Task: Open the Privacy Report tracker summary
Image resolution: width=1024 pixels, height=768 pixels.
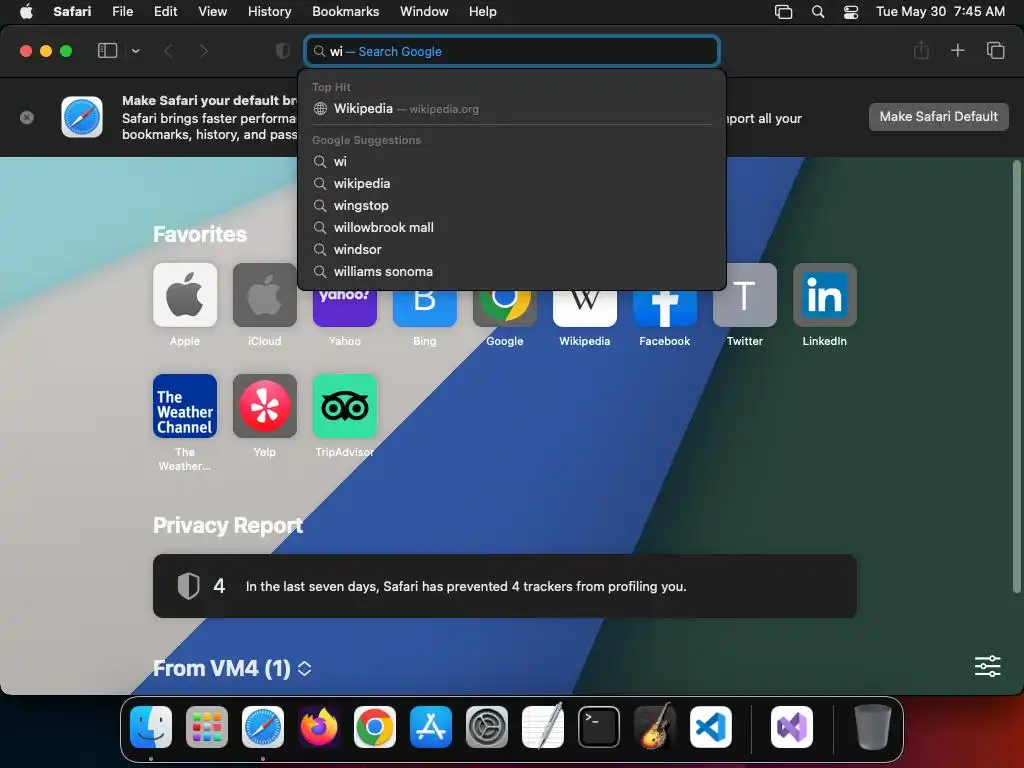Action: tap(505, 586)
